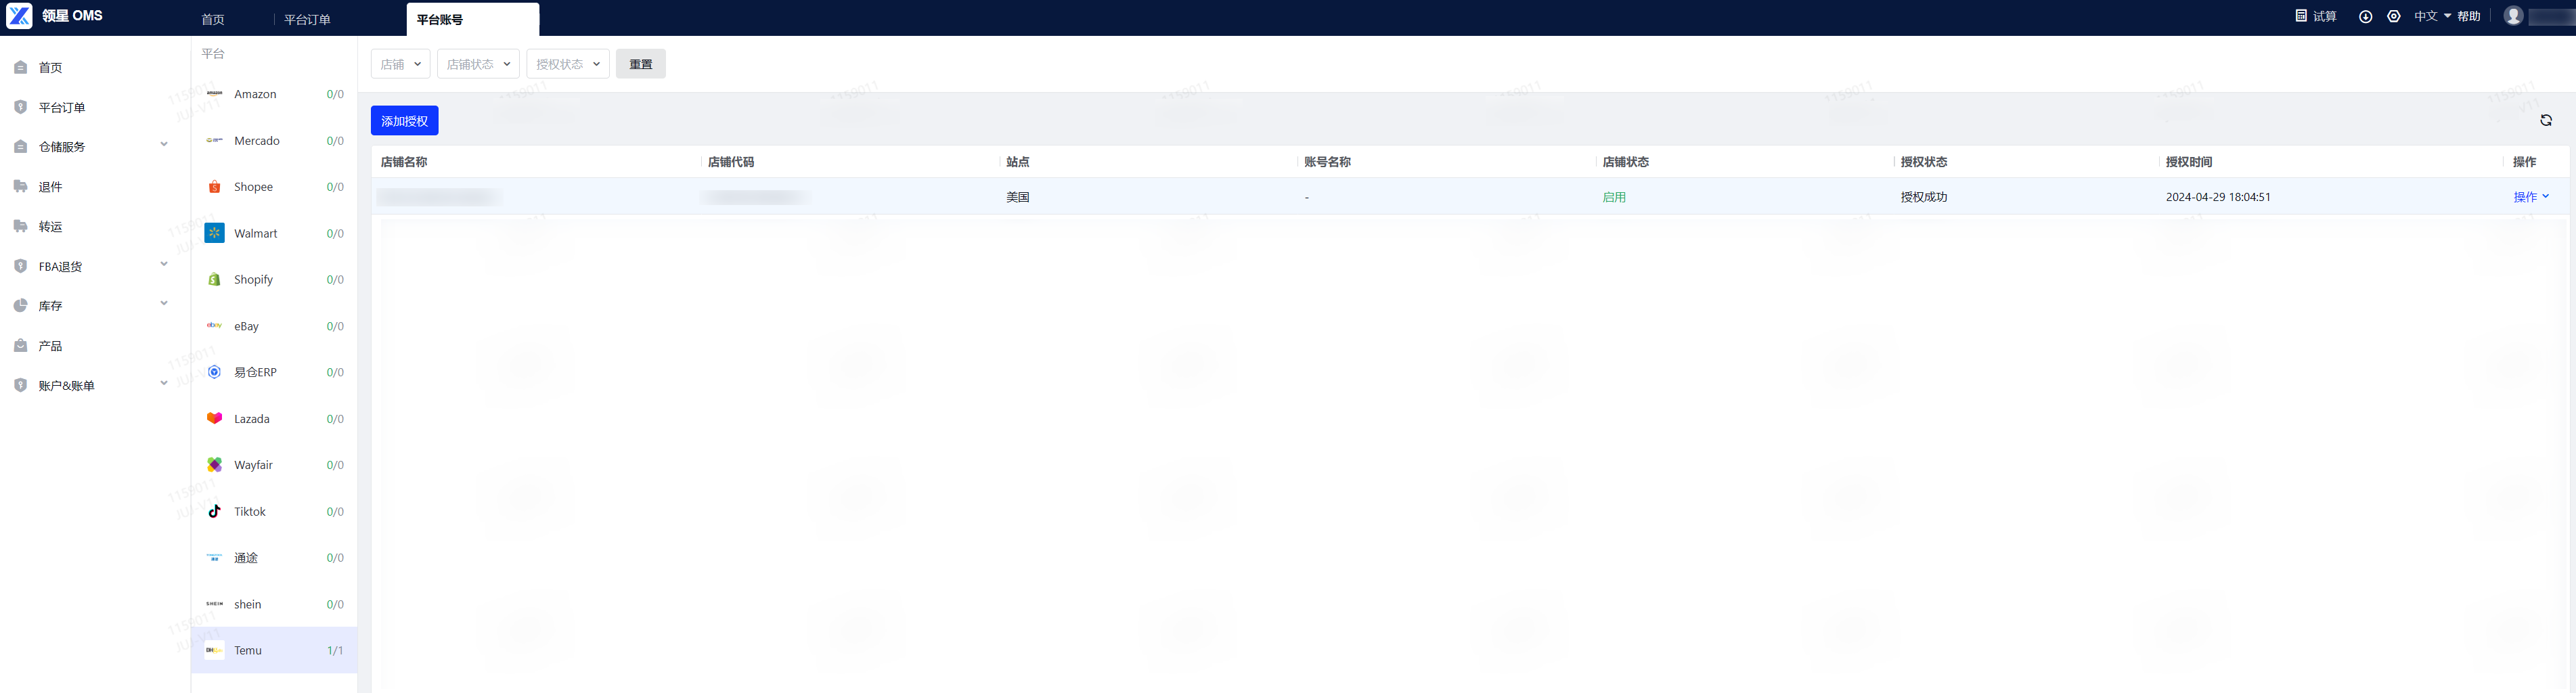The image size is (2576, 693).
Task: Click the Amazon 0/0 count
Action: point(335,94)
